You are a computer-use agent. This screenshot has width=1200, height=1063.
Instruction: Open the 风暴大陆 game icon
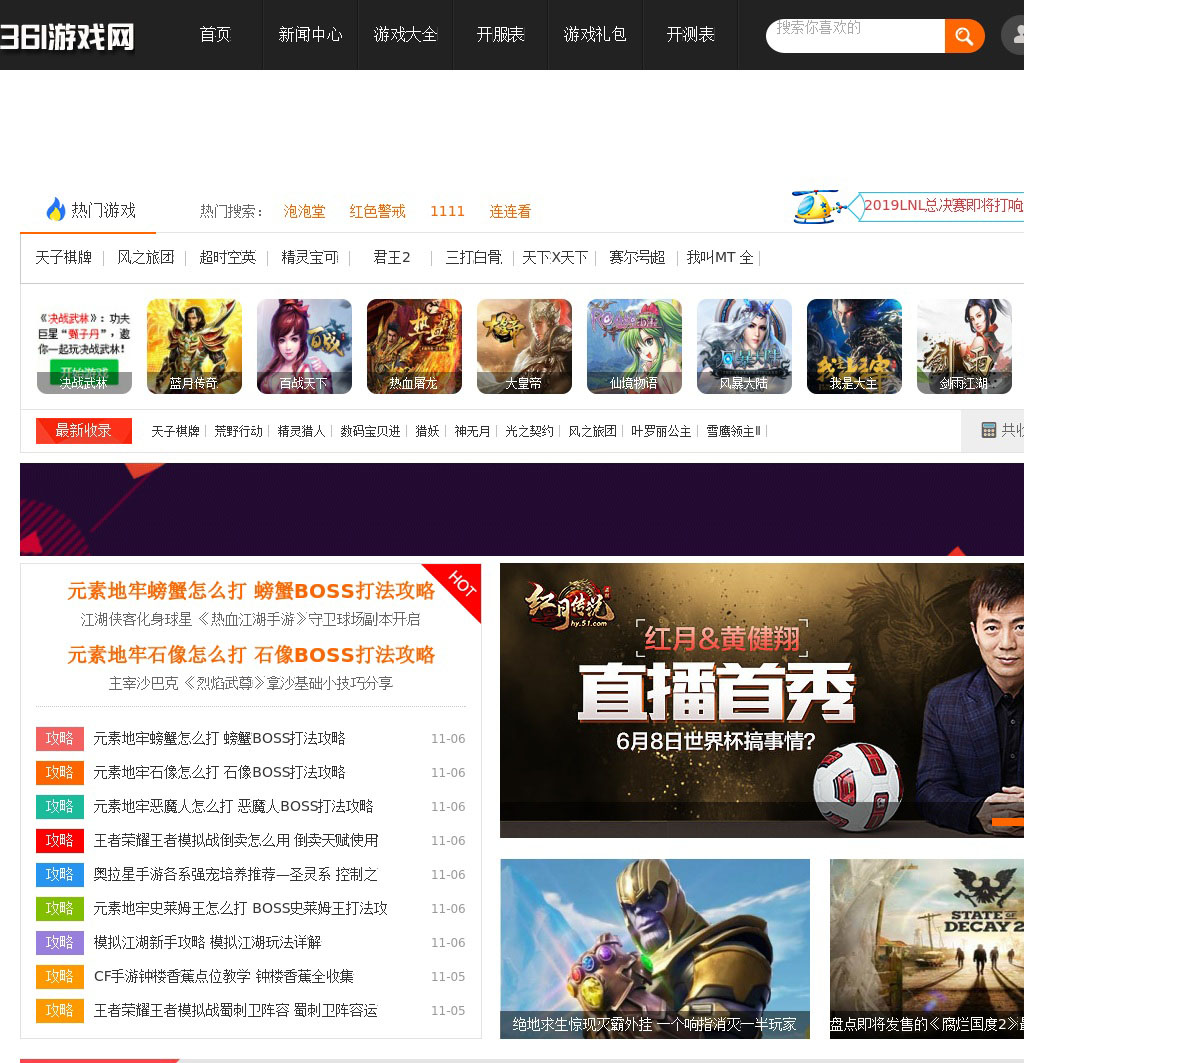tap(744, 346)
